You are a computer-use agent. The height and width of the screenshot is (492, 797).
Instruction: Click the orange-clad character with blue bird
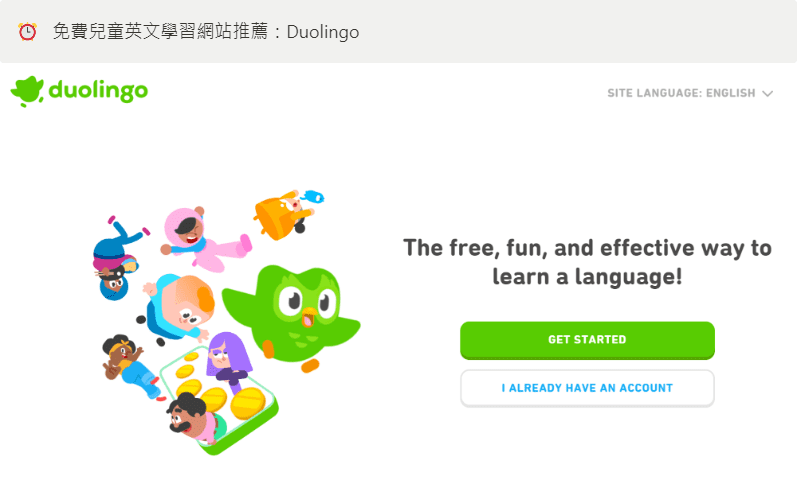[x=283, y=217]
